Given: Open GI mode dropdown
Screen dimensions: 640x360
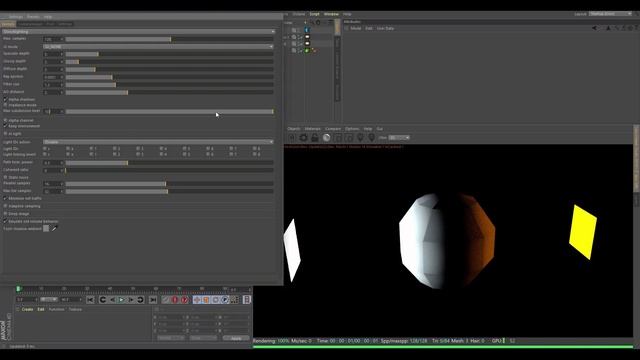Looking at the screenshot, I should click(x=158, y=47).
